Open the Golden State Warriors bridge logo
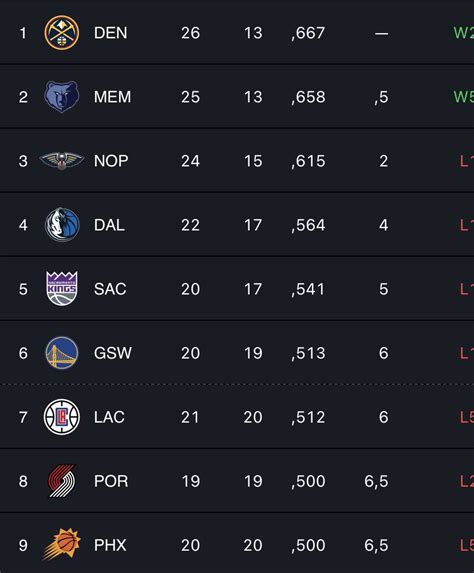474x573 pixels. click(x=62, y=353)
